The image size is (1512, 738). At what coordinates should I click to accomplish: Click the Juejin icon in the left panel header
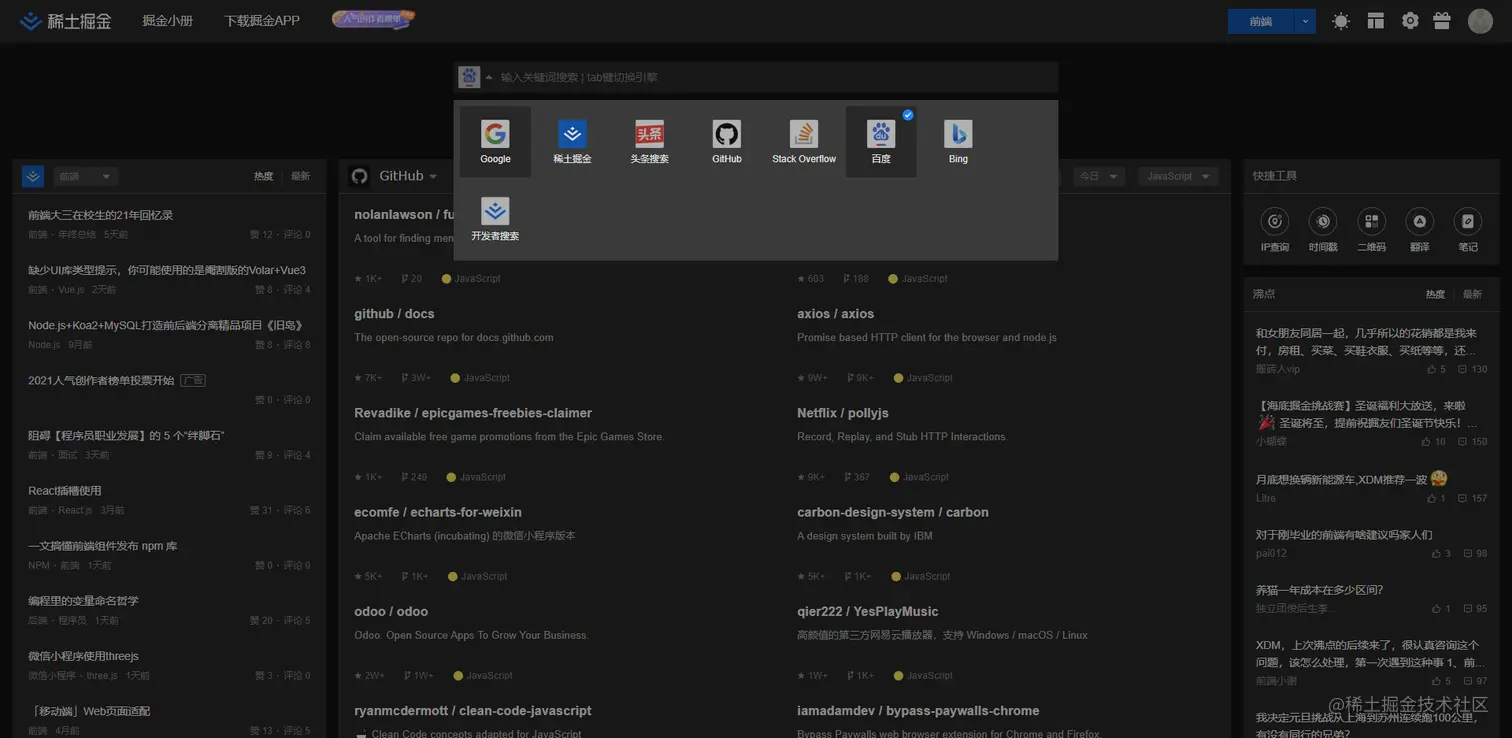coord(33,176)
